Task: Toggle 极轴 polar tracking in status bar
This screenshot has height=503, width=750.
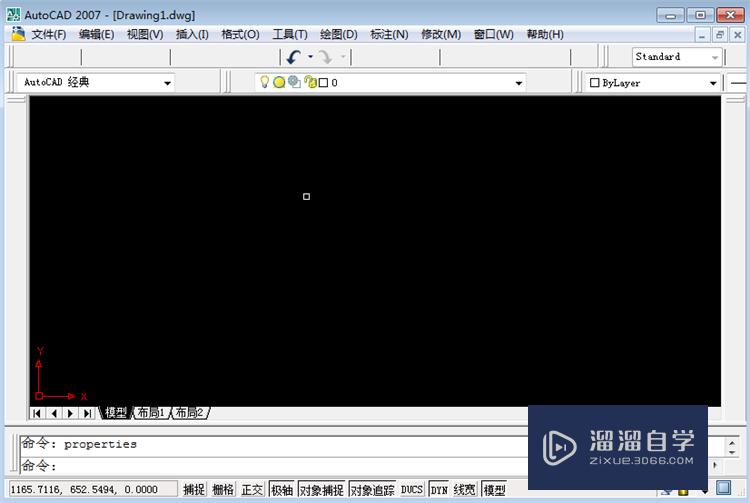Action: (x=282, y=490)
